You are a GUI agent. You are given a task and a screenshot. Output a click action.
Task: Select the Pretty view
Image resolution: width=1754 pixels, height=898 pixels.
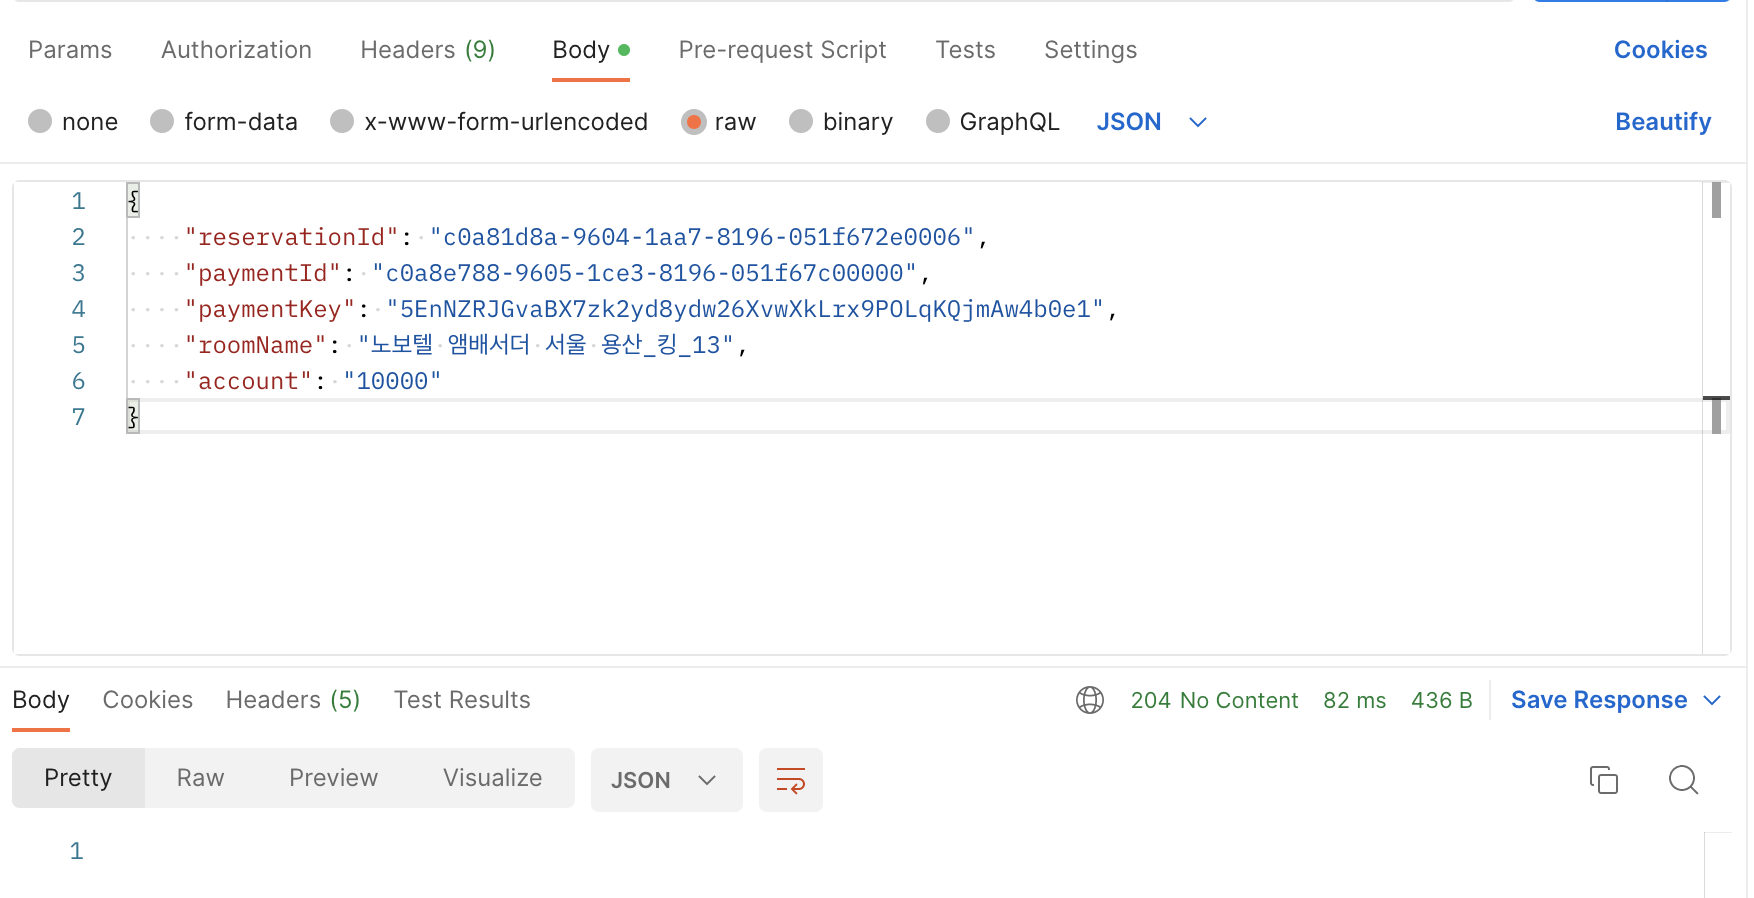point(78,778)
